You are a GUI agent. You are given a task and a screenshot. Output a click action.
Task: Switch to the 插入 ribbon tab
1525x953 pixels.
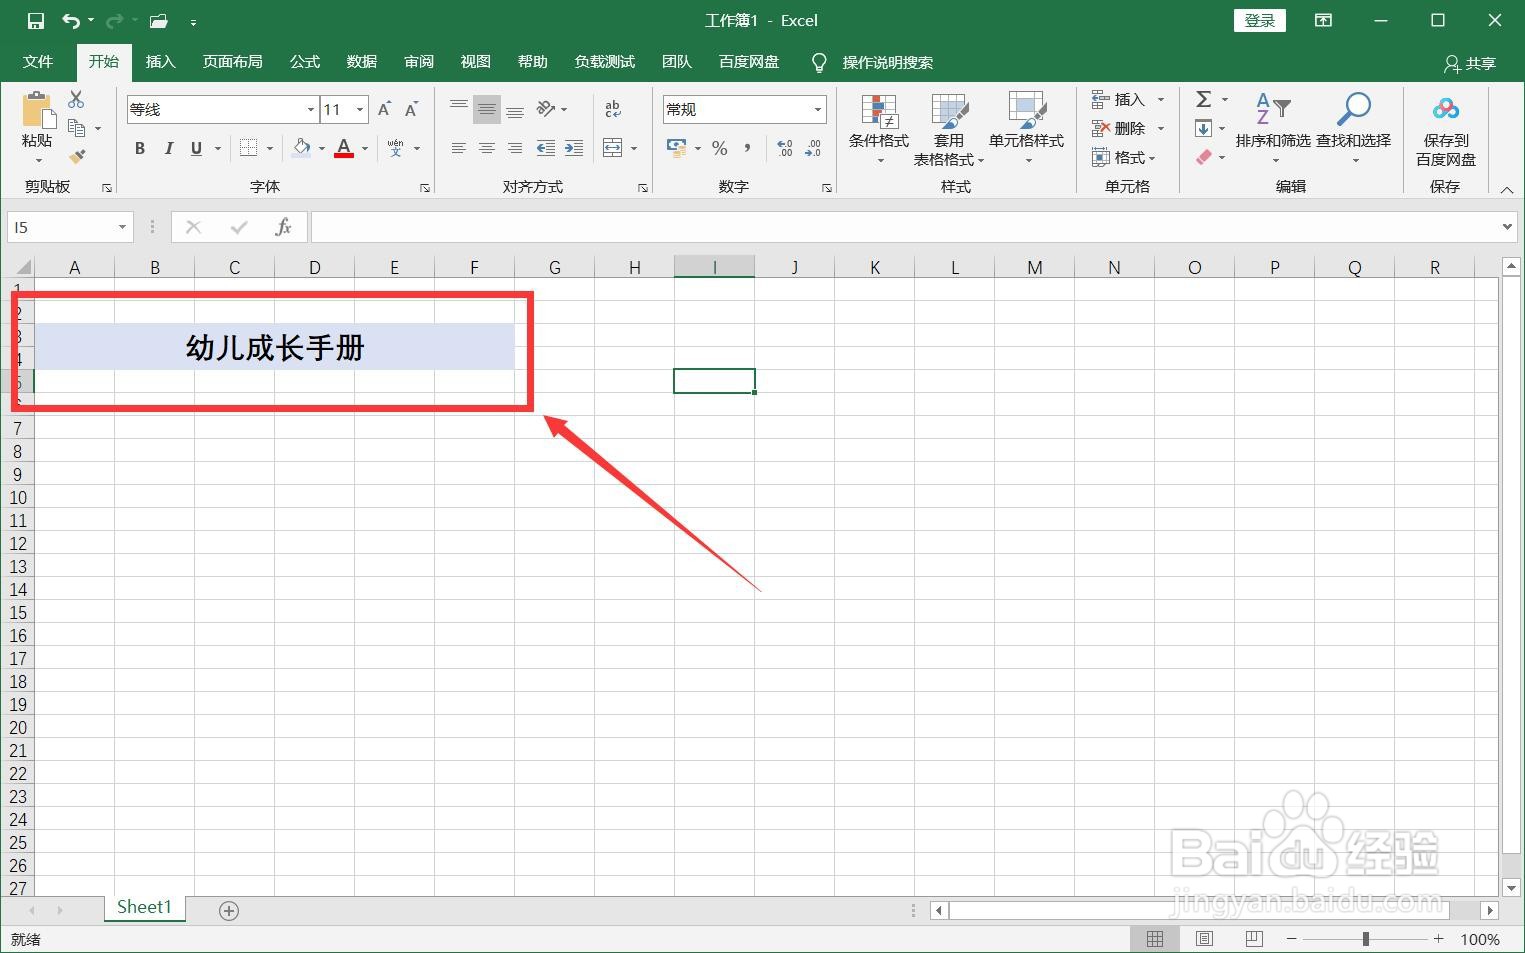[x=160, y=61]
